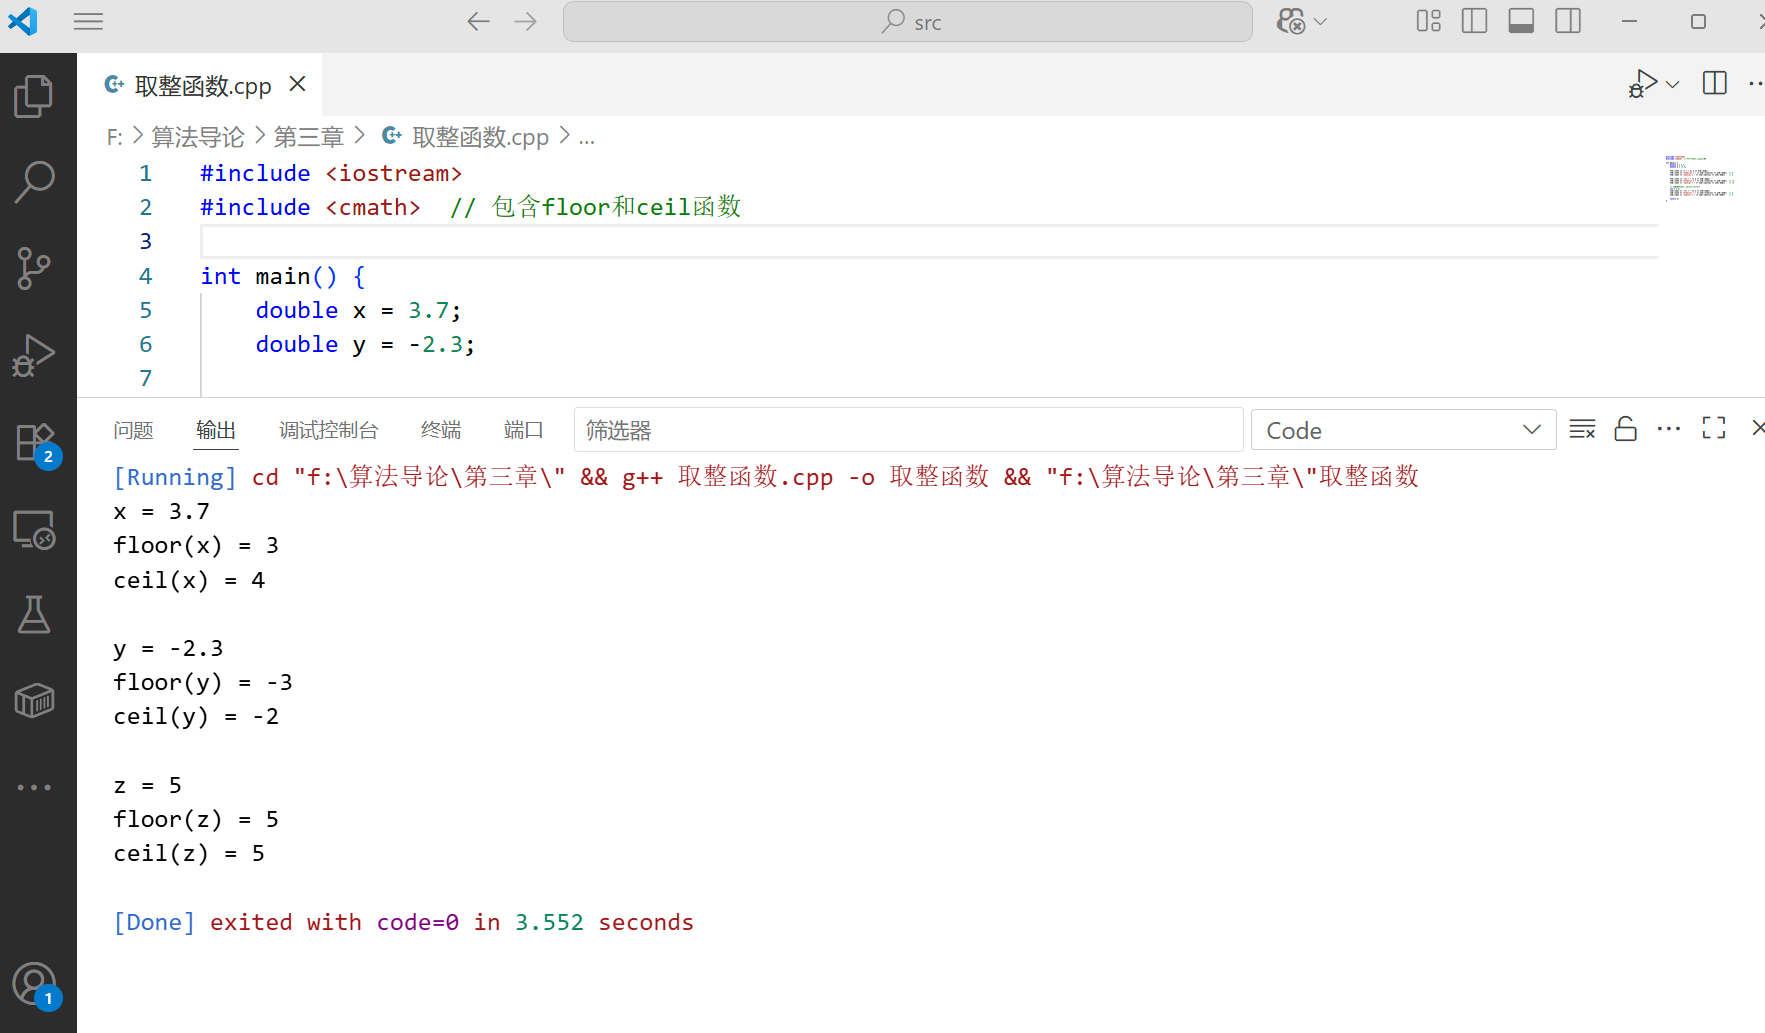Open more output panel actions

[1669, 429]
